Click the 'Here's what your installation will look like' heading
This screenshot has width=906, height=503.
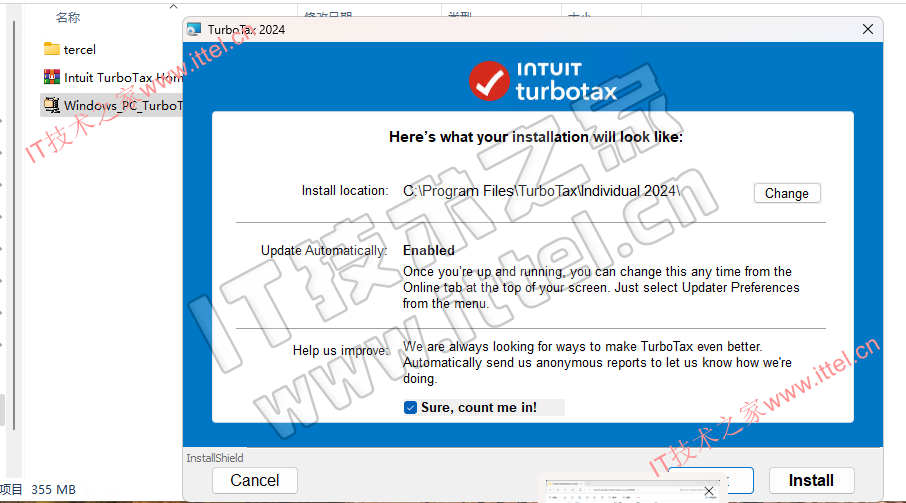click(536, 137)
